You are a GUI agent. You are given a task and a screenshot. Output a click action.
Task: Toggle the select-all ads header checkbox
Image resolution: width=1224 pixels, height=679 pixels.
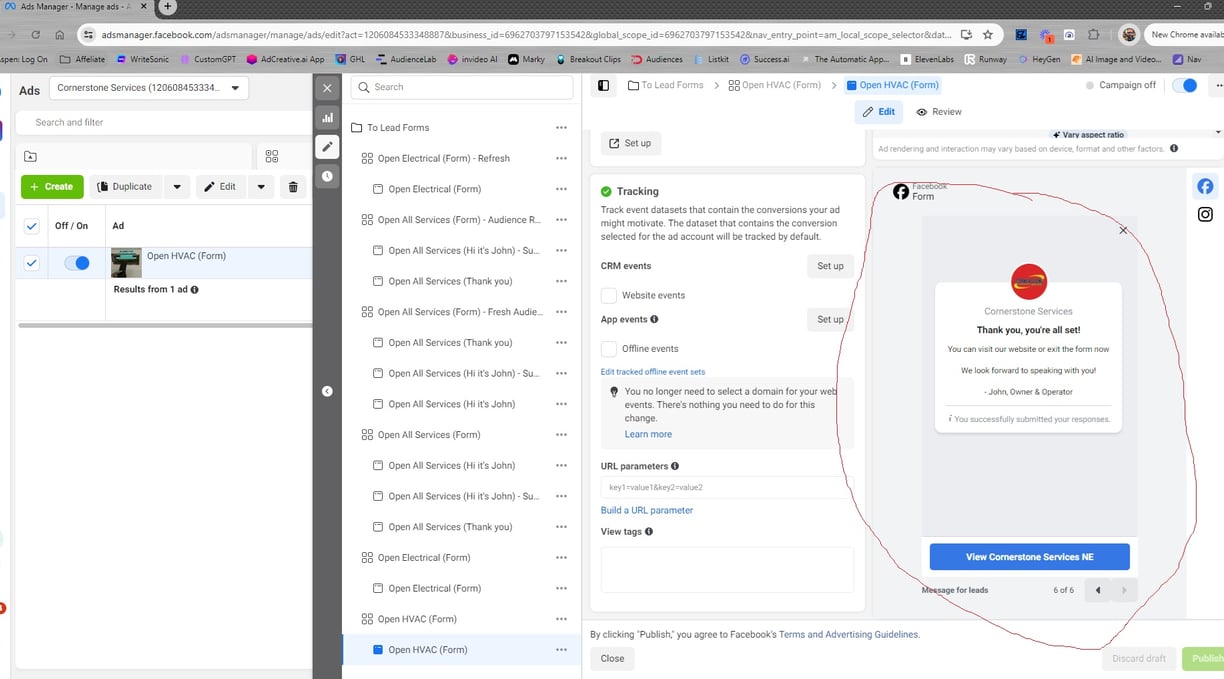(x=31, y=226)
